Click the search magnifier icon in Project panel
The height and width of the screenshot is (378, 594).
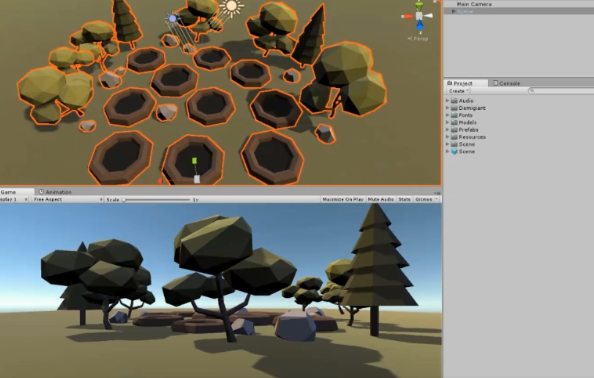coord(531,91)
